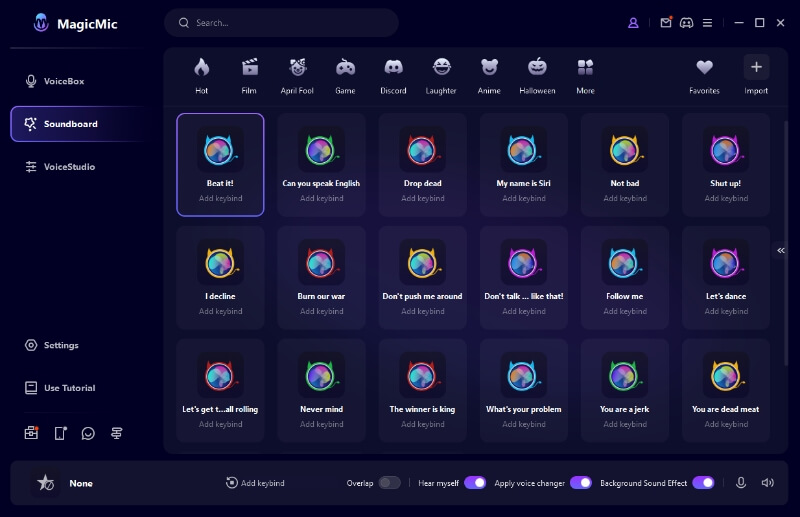The width and height of the screenshot is (800, 517).
Task: Select the April Fool category
Action: pos(297,76)
